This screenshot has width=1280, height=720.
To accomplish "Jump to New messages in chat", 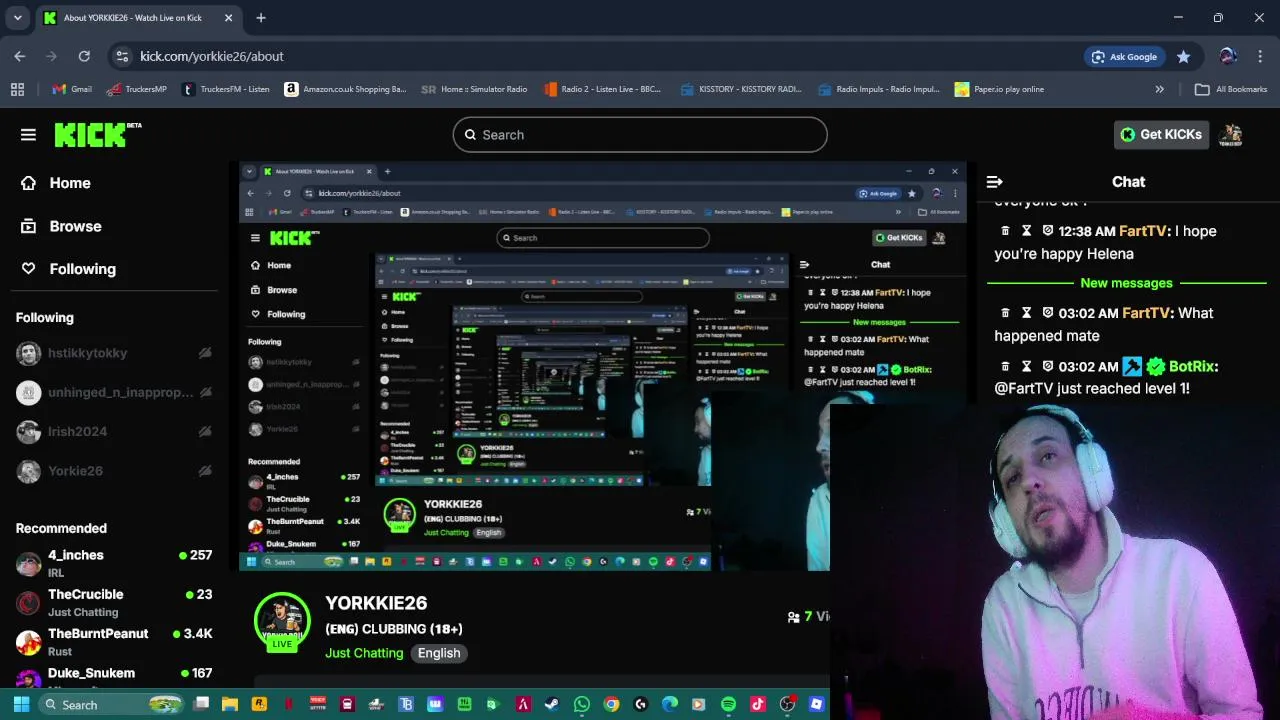I will click(x=1126, y=283).
